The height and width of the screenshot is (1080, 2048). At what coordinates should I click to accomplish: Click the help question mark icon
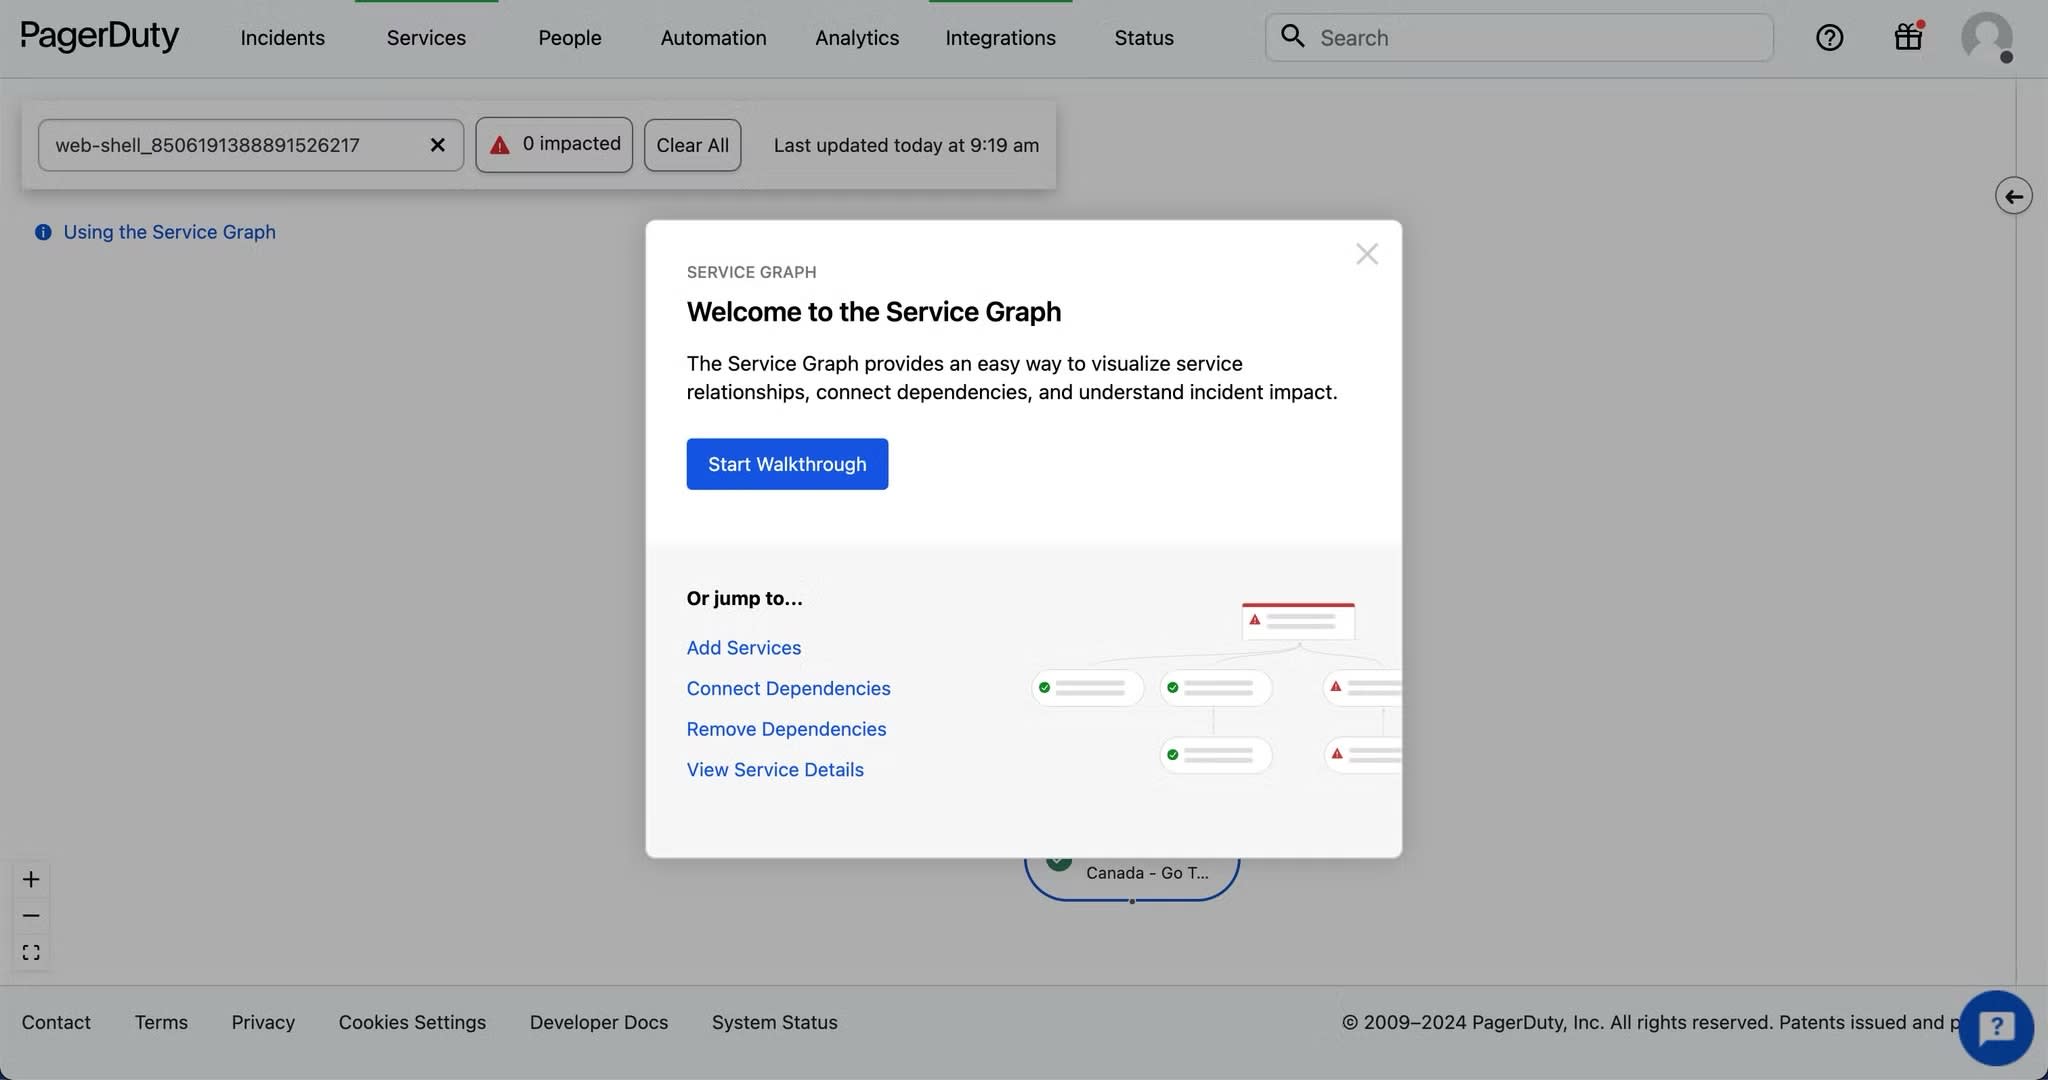(x=1829, y=38)
